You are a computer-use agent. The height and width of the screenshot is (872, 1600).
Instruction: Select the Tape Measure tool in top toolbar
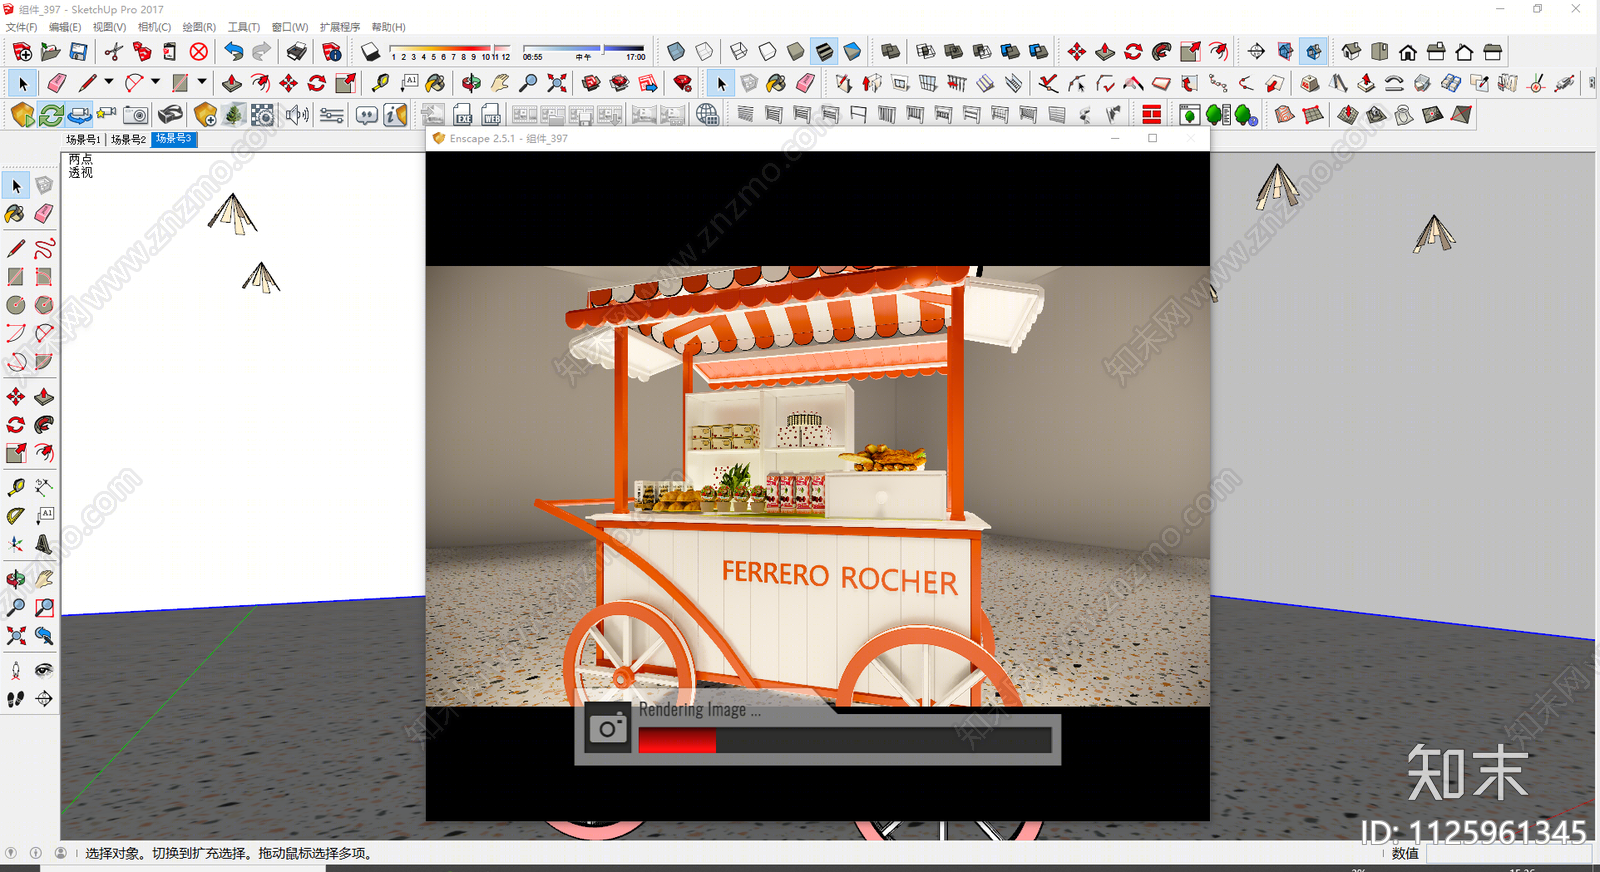tap(380, 83)
